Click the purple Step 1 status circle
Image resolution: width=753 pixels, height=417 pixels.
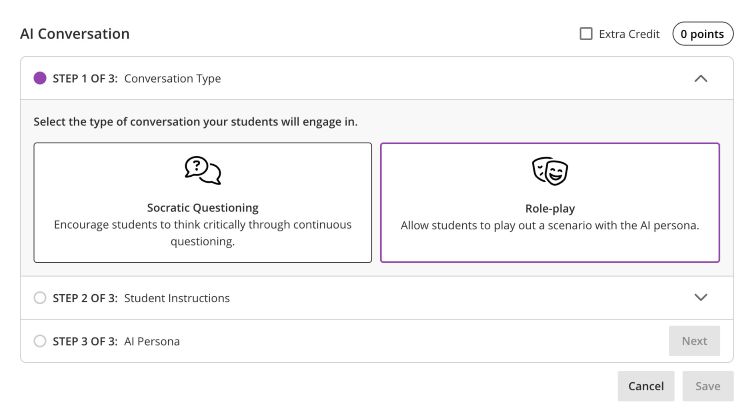point(40,78)
